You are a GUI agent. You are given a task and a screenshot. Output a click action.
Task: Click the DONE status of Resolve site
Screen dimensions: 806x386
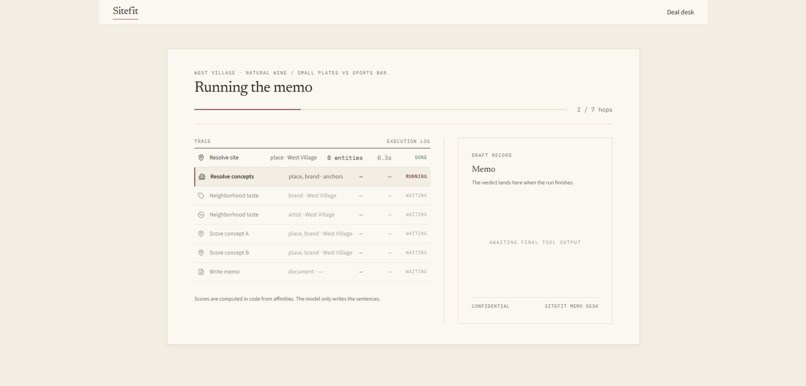coord(421,158)
